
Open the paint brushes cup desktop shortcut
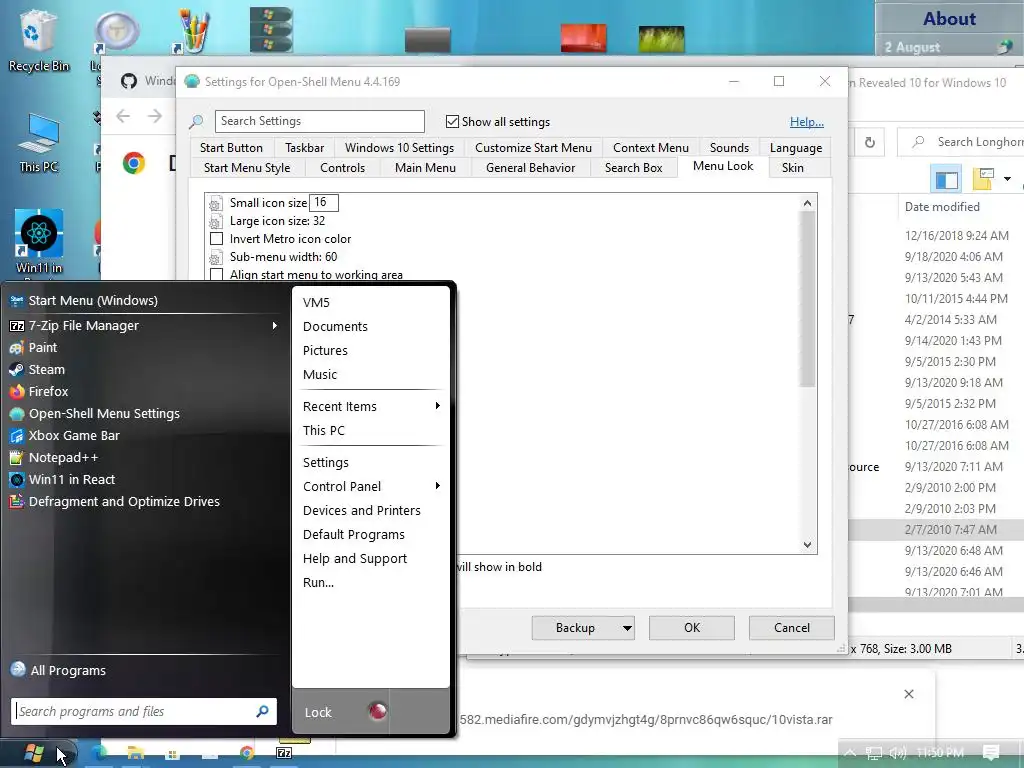pos(193,31)
